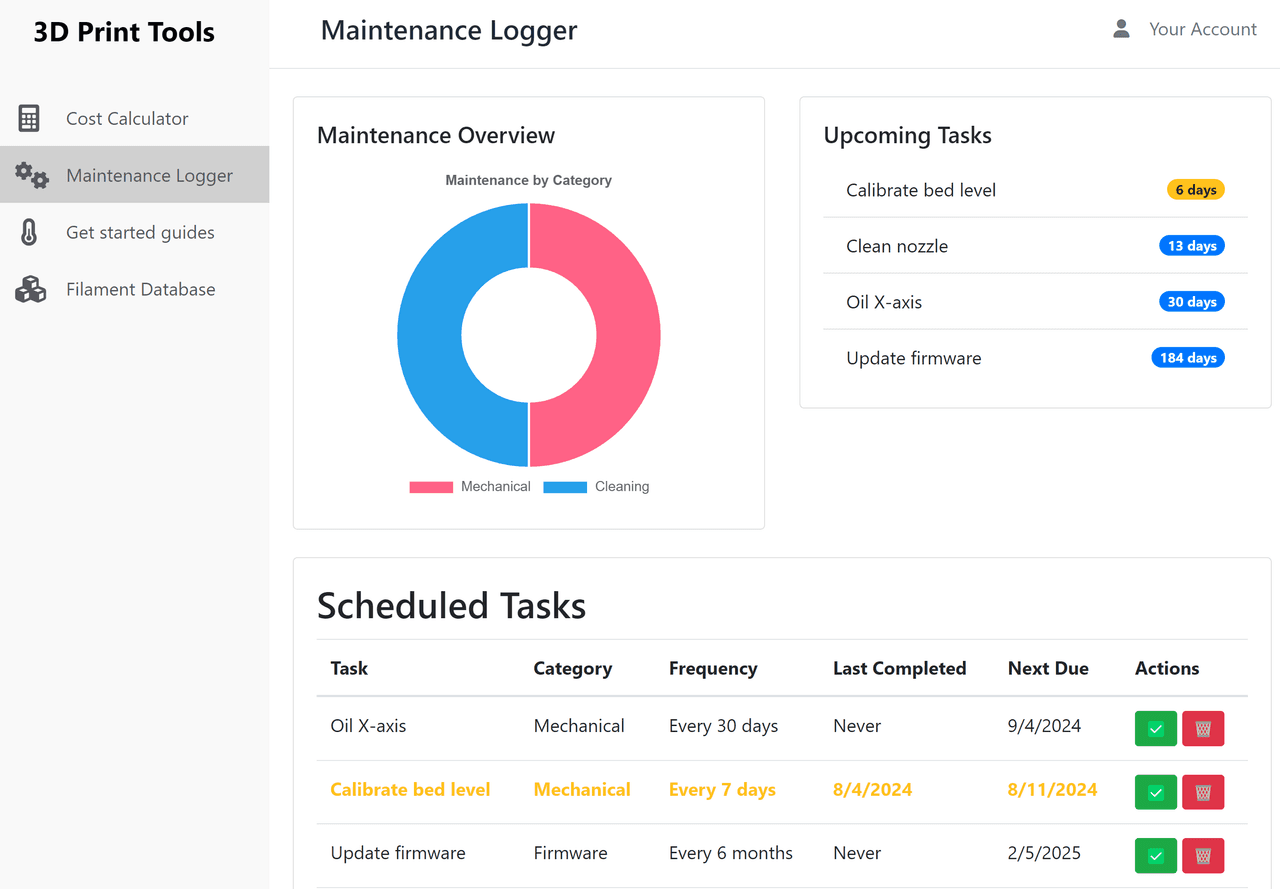Click the 3D Print Tools title
This screenshot has height=889, width=1280.
[x=124, y=32]
